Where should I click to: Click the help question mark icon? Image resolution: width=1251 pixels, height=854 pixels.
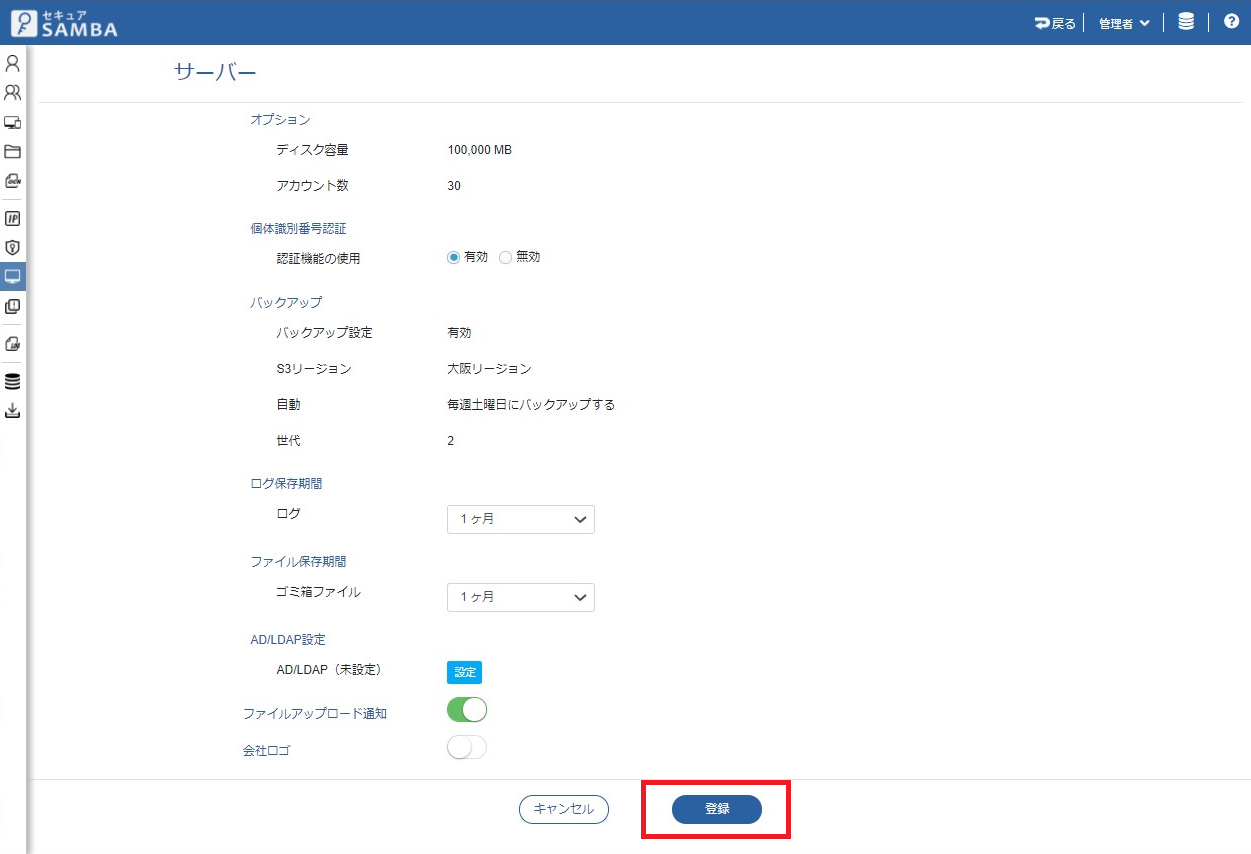(x=1231, y=22)
